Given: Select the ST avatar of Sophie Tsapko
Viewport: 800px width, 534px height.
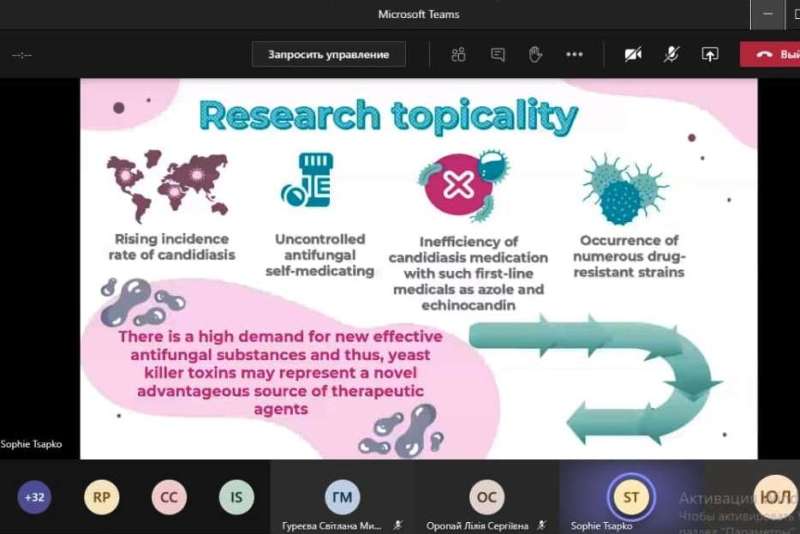Looking at the screenshot, I should coord(630,496).
